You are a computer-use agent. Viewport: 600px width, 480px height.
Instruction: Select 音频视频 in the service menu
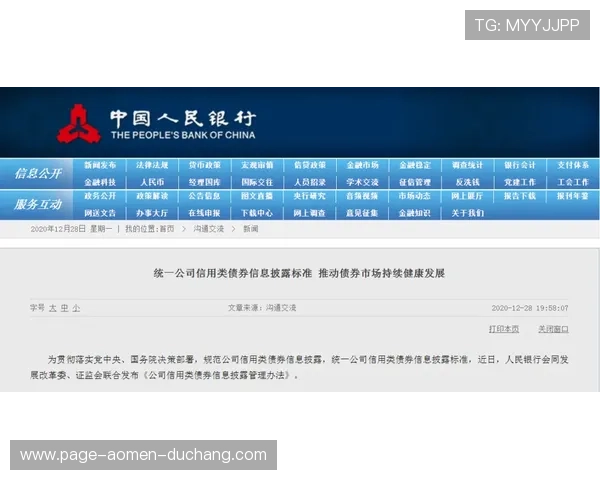pyautogui.click(x=362, y=196)
